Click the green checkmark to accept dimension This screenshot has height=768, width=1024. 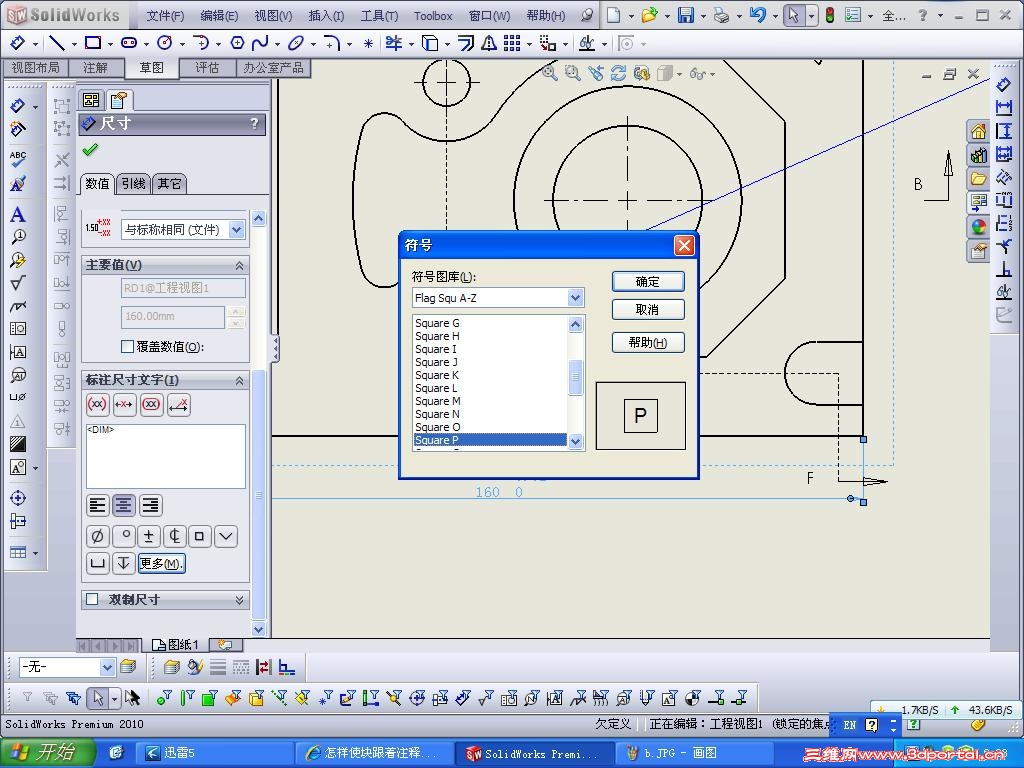[91, 150]
